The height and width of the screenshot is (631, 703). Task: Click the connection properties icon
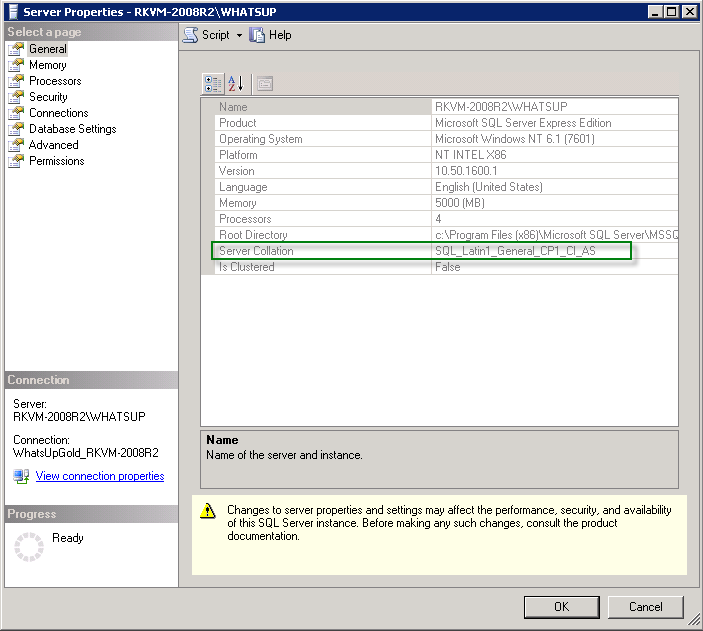(22, 476)
